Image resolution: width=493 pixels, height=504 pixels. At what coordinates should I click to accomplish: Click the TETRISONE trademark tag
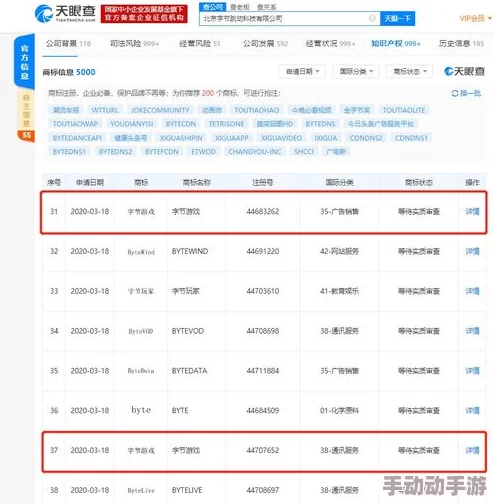(226, 124)
